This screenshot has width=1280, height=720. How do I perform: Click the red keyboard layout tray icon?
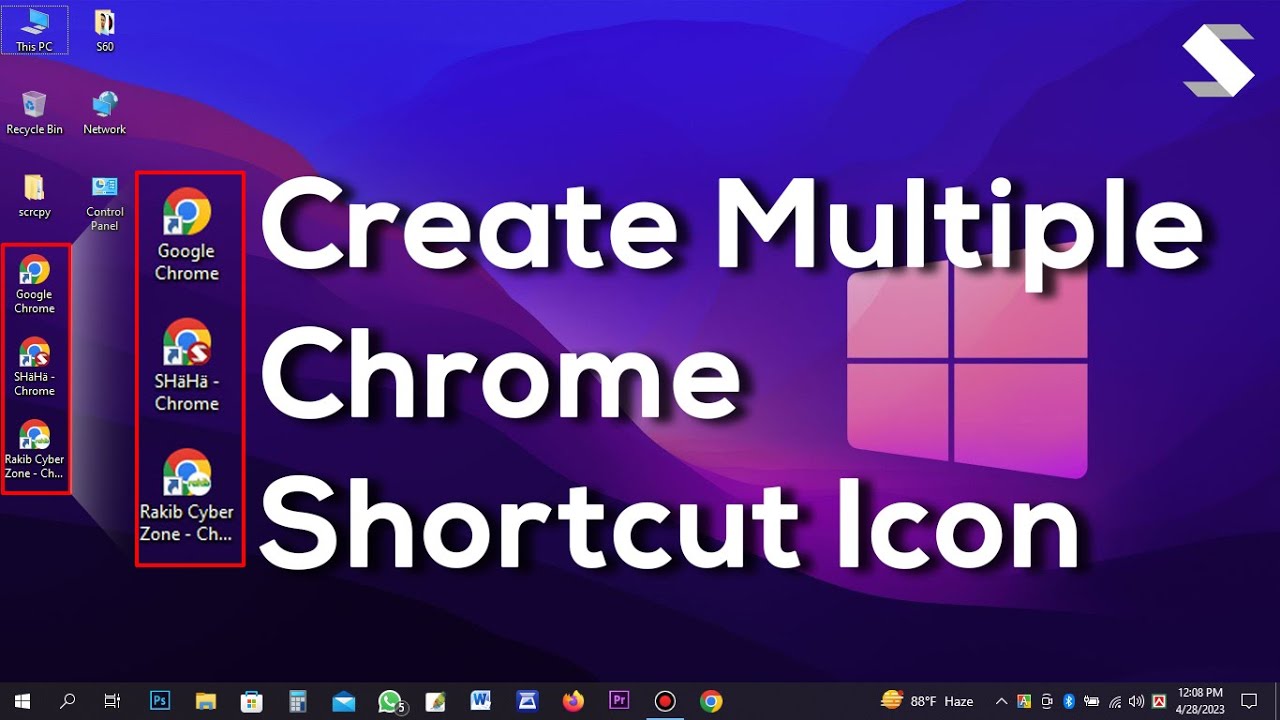click(x=1159, y=701)
